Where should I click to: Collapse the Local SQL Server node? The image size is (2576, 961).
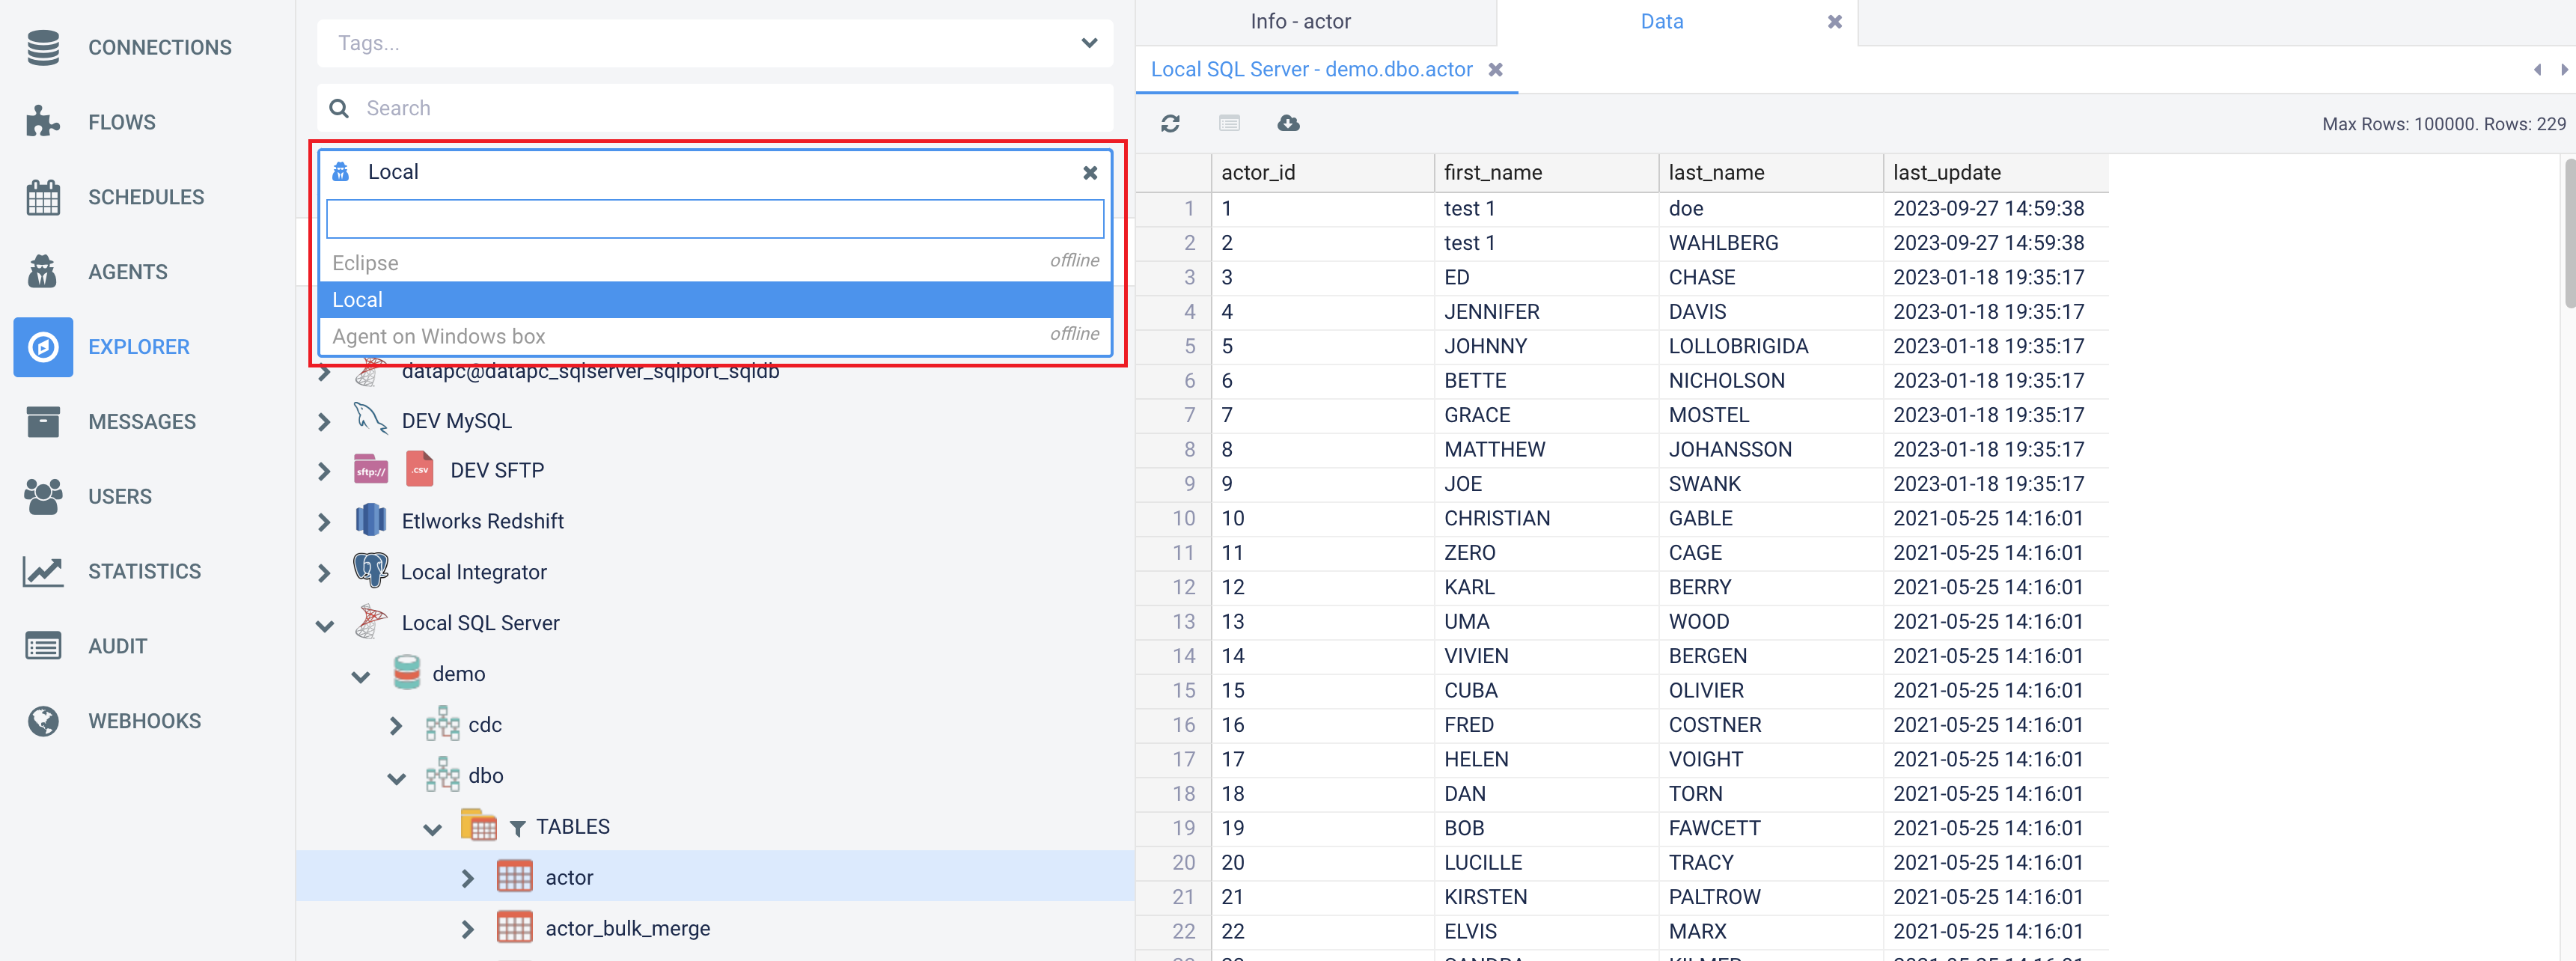coord(324,625)
